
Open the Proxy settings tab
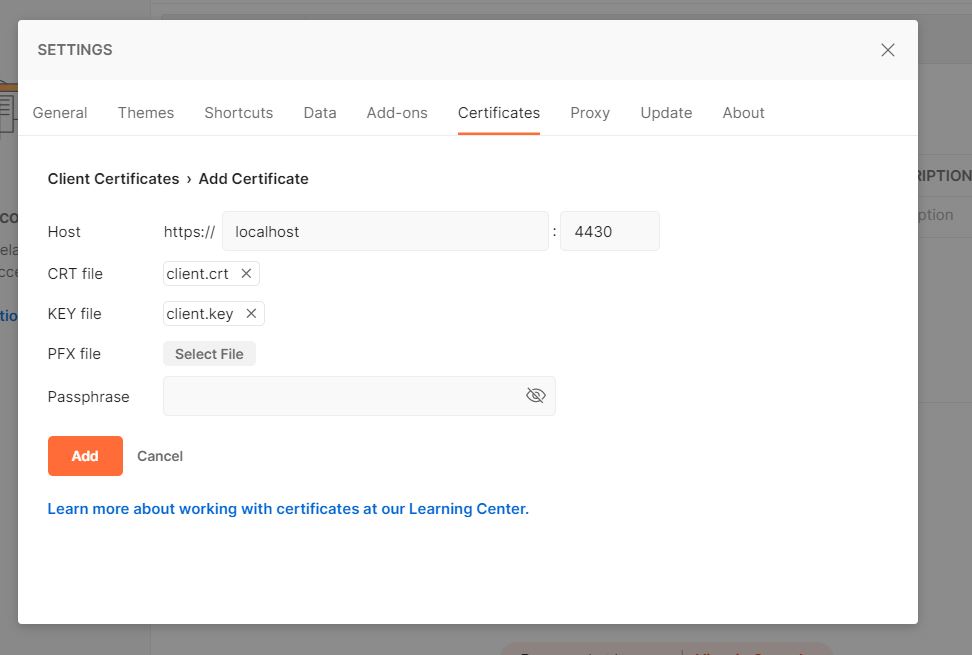click(x=590, y=113)
